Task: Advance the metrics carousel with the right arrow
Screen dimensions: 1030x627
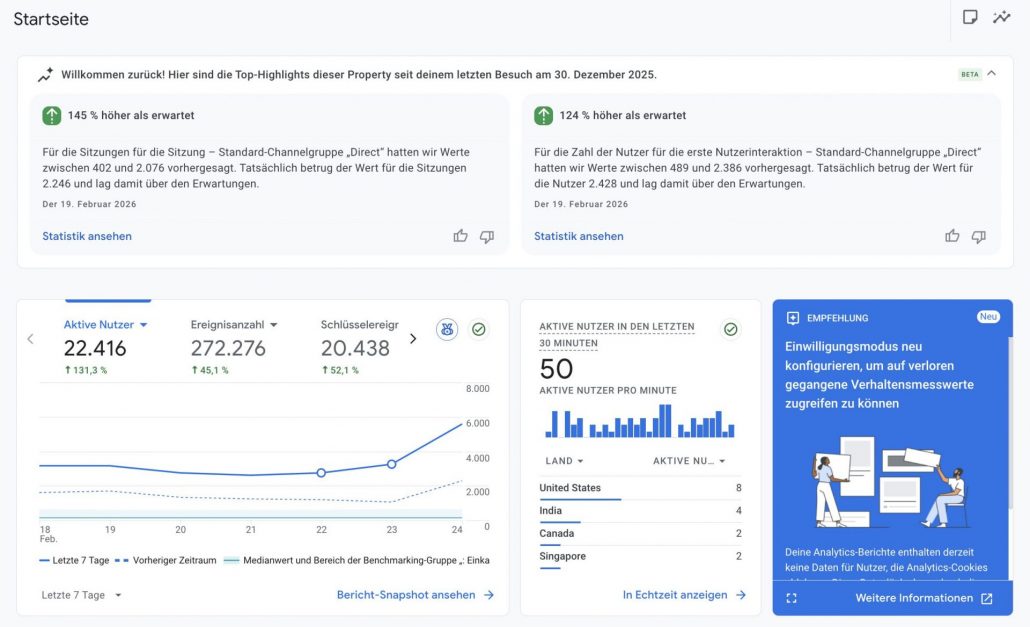Action: point(413,339)
